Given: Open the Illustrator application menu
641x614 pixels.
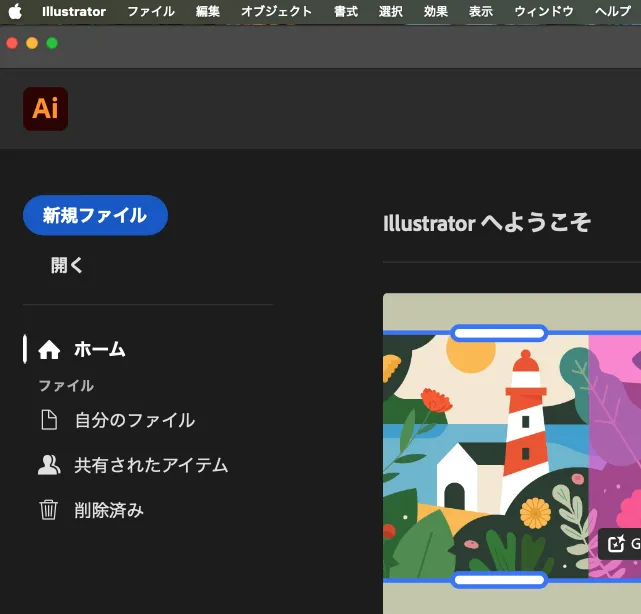Looking at the screenshot, I should tap(74, 11).
